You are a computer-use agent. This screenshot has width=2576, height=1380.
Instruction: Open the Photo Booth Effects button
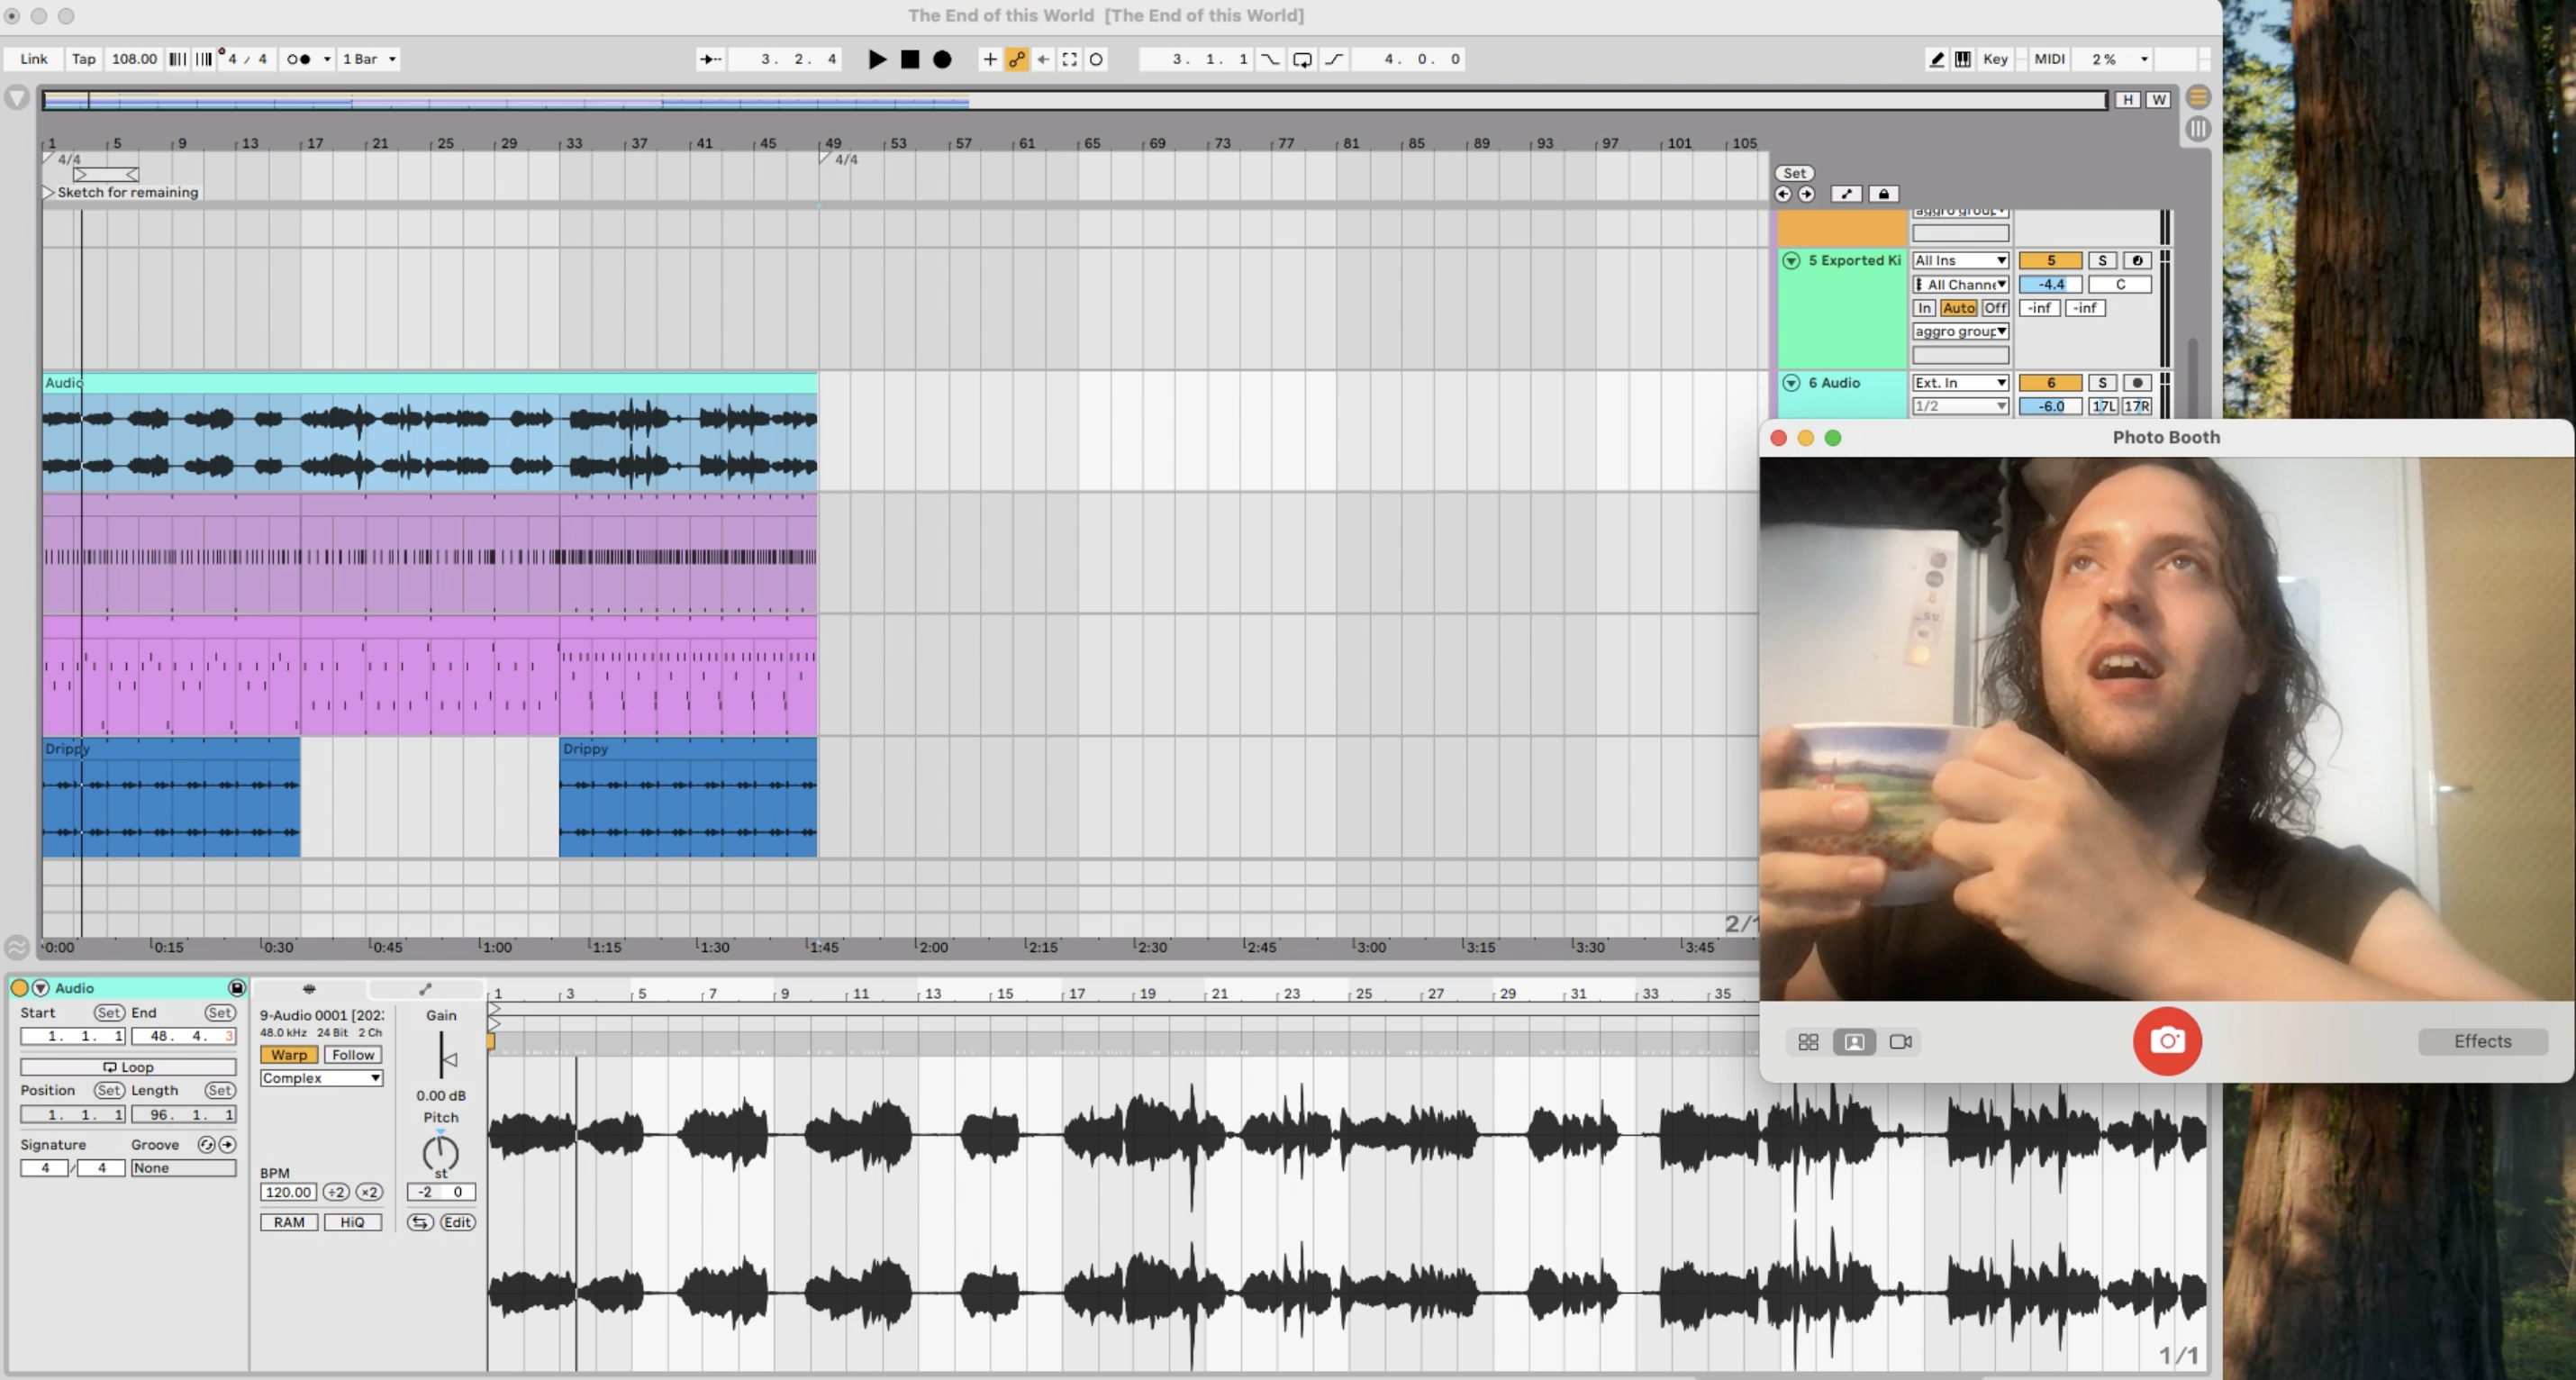[x=2482, y=1041]
